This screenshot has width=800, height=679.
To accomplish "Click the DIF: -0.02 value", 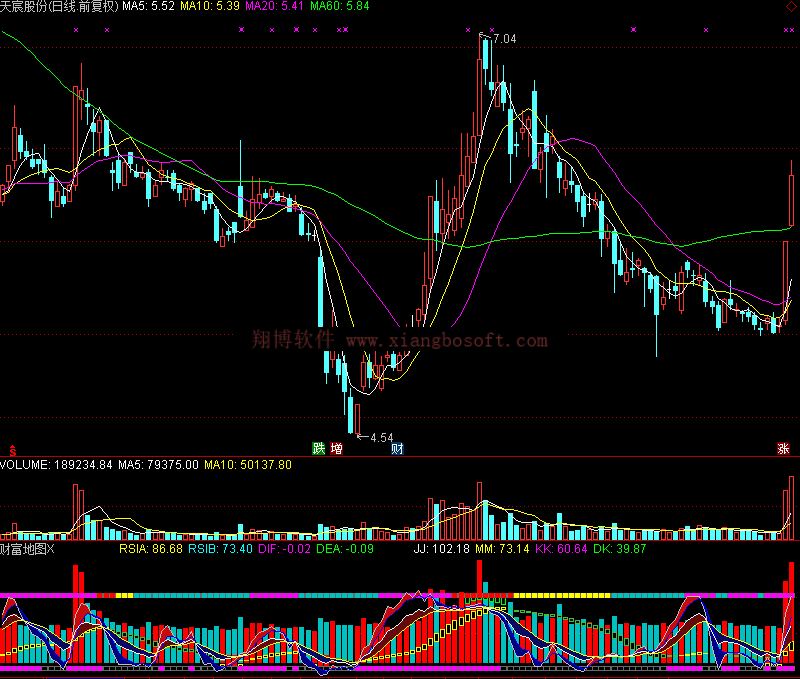I will [x=284, y=549].
